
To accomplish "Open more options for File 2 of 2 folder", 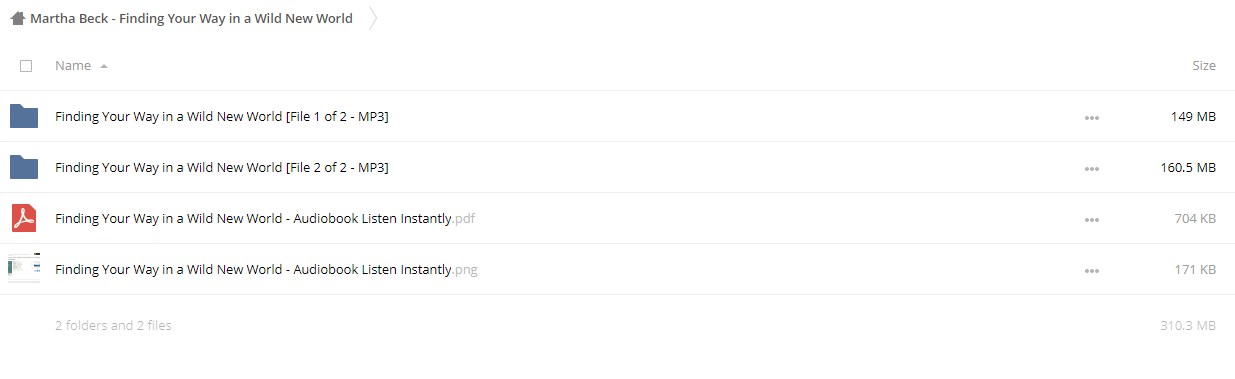I will pyautogui.click(x=1092, y=169).
